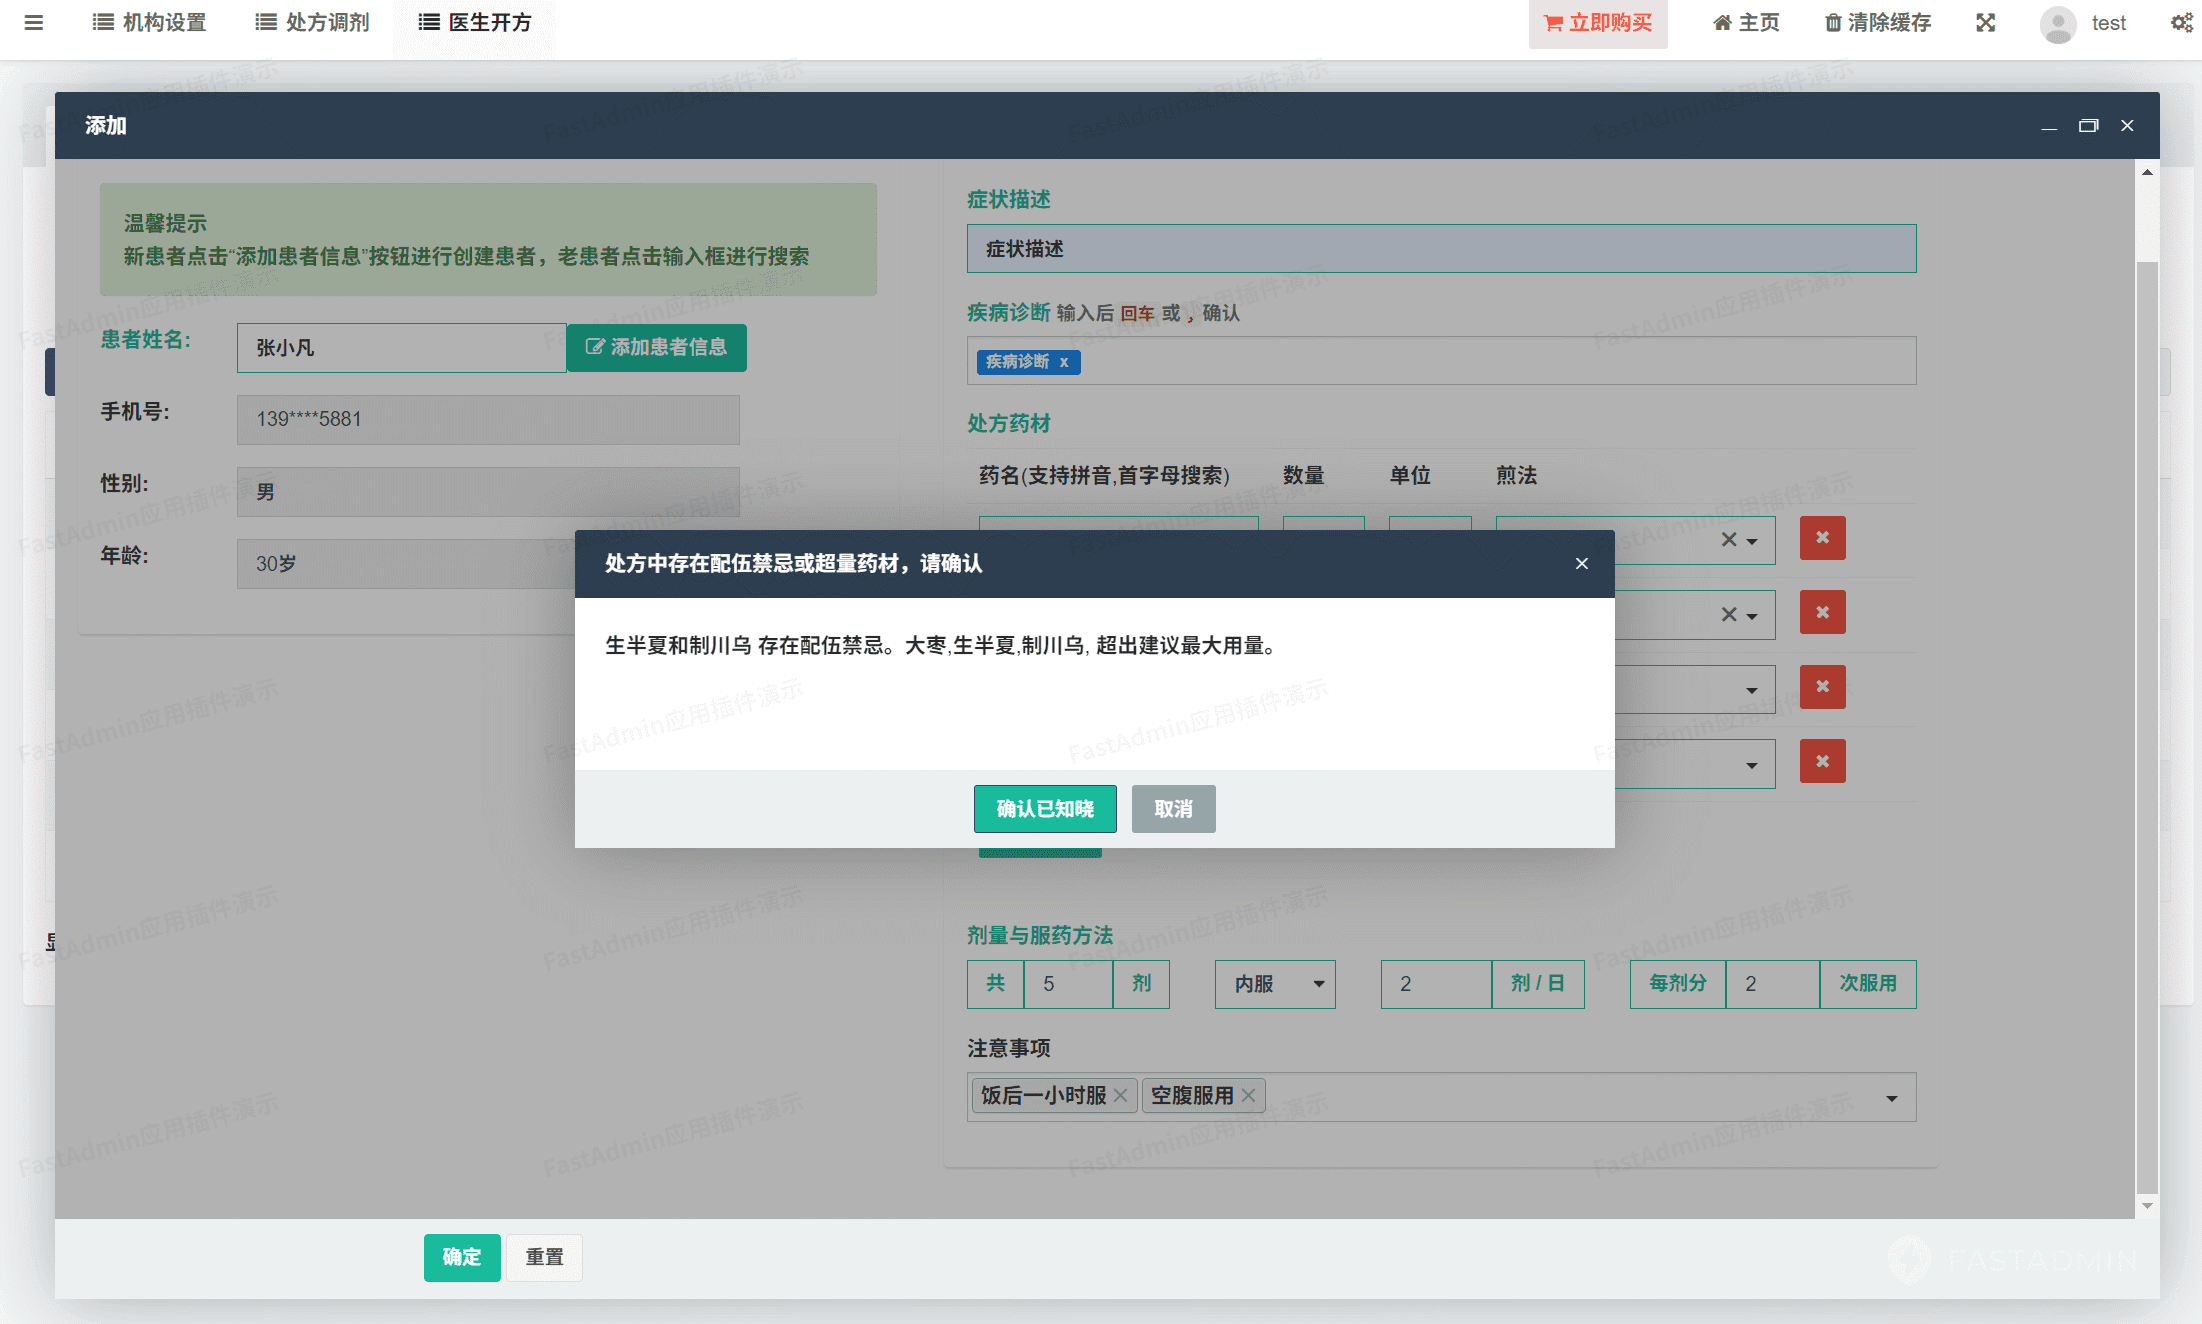2202x1324 pixels.
Task: Remove the 空腹服用 tag
Action: click(x=1249, y=1096)
